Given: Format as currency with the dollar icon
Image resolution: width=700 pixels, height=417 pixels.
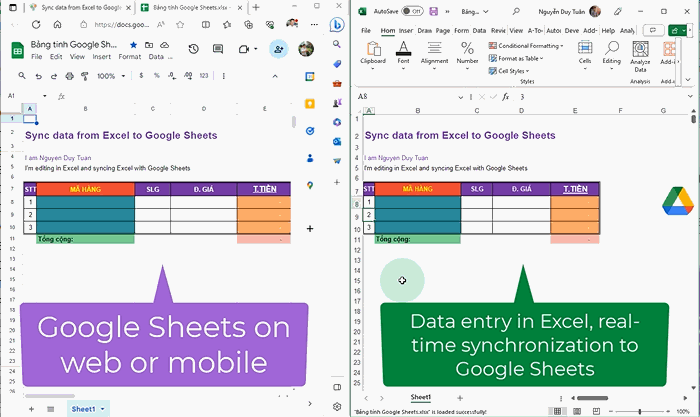Looking at the screenshot, I should [x=141, y=75].
